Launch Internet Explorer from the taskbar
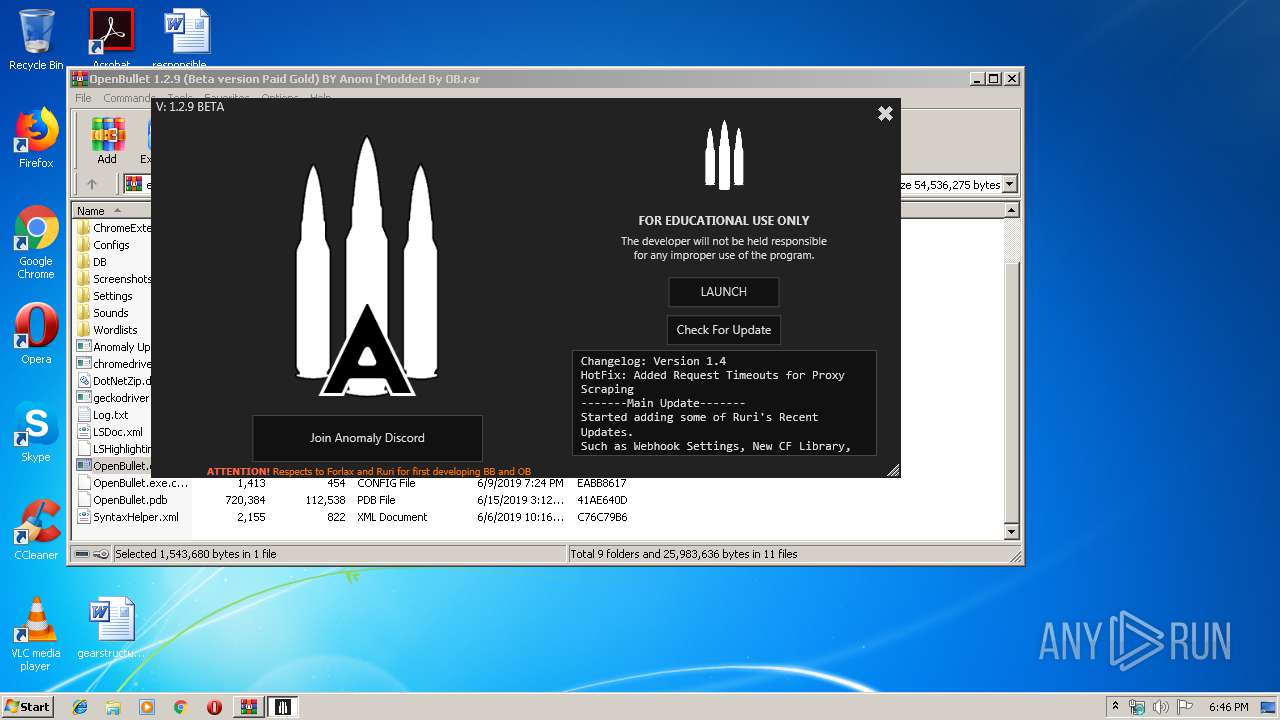1280x720 pixels. 80,707
